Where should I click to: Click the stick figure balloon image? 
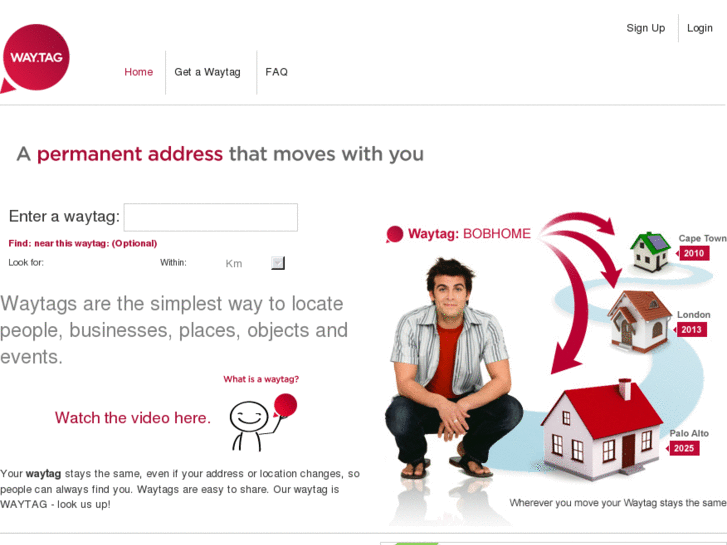coord(263,423)
